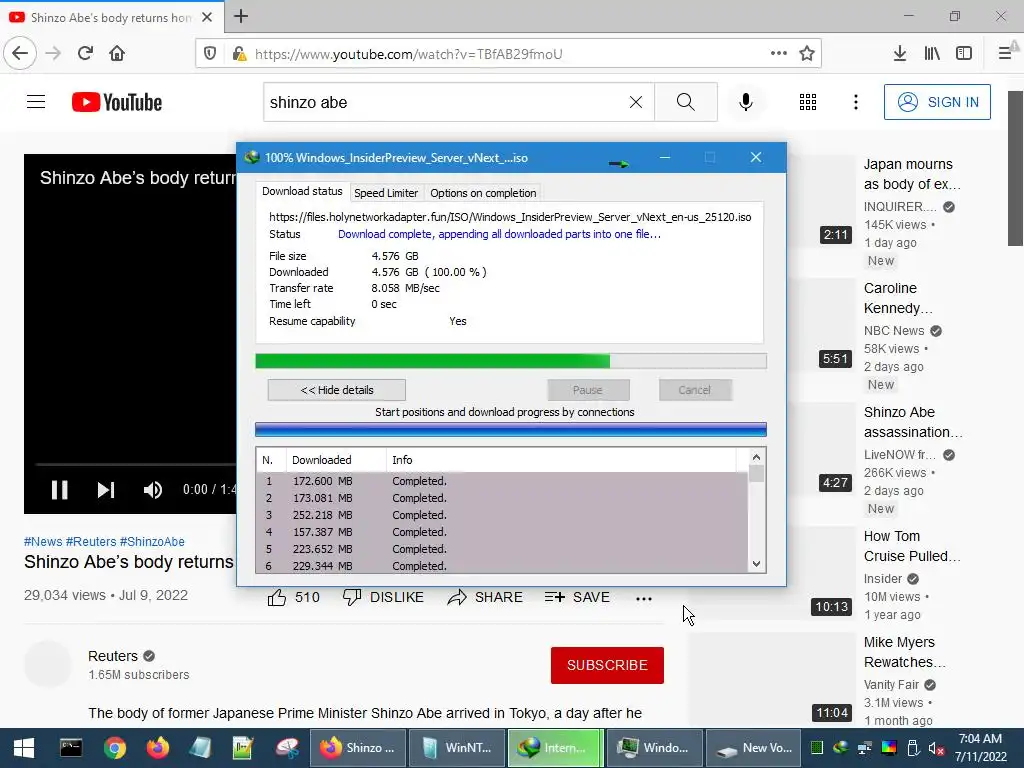Click Hide details button
The height and width of the screenshot is (768, 1024).
click(336, 390)
